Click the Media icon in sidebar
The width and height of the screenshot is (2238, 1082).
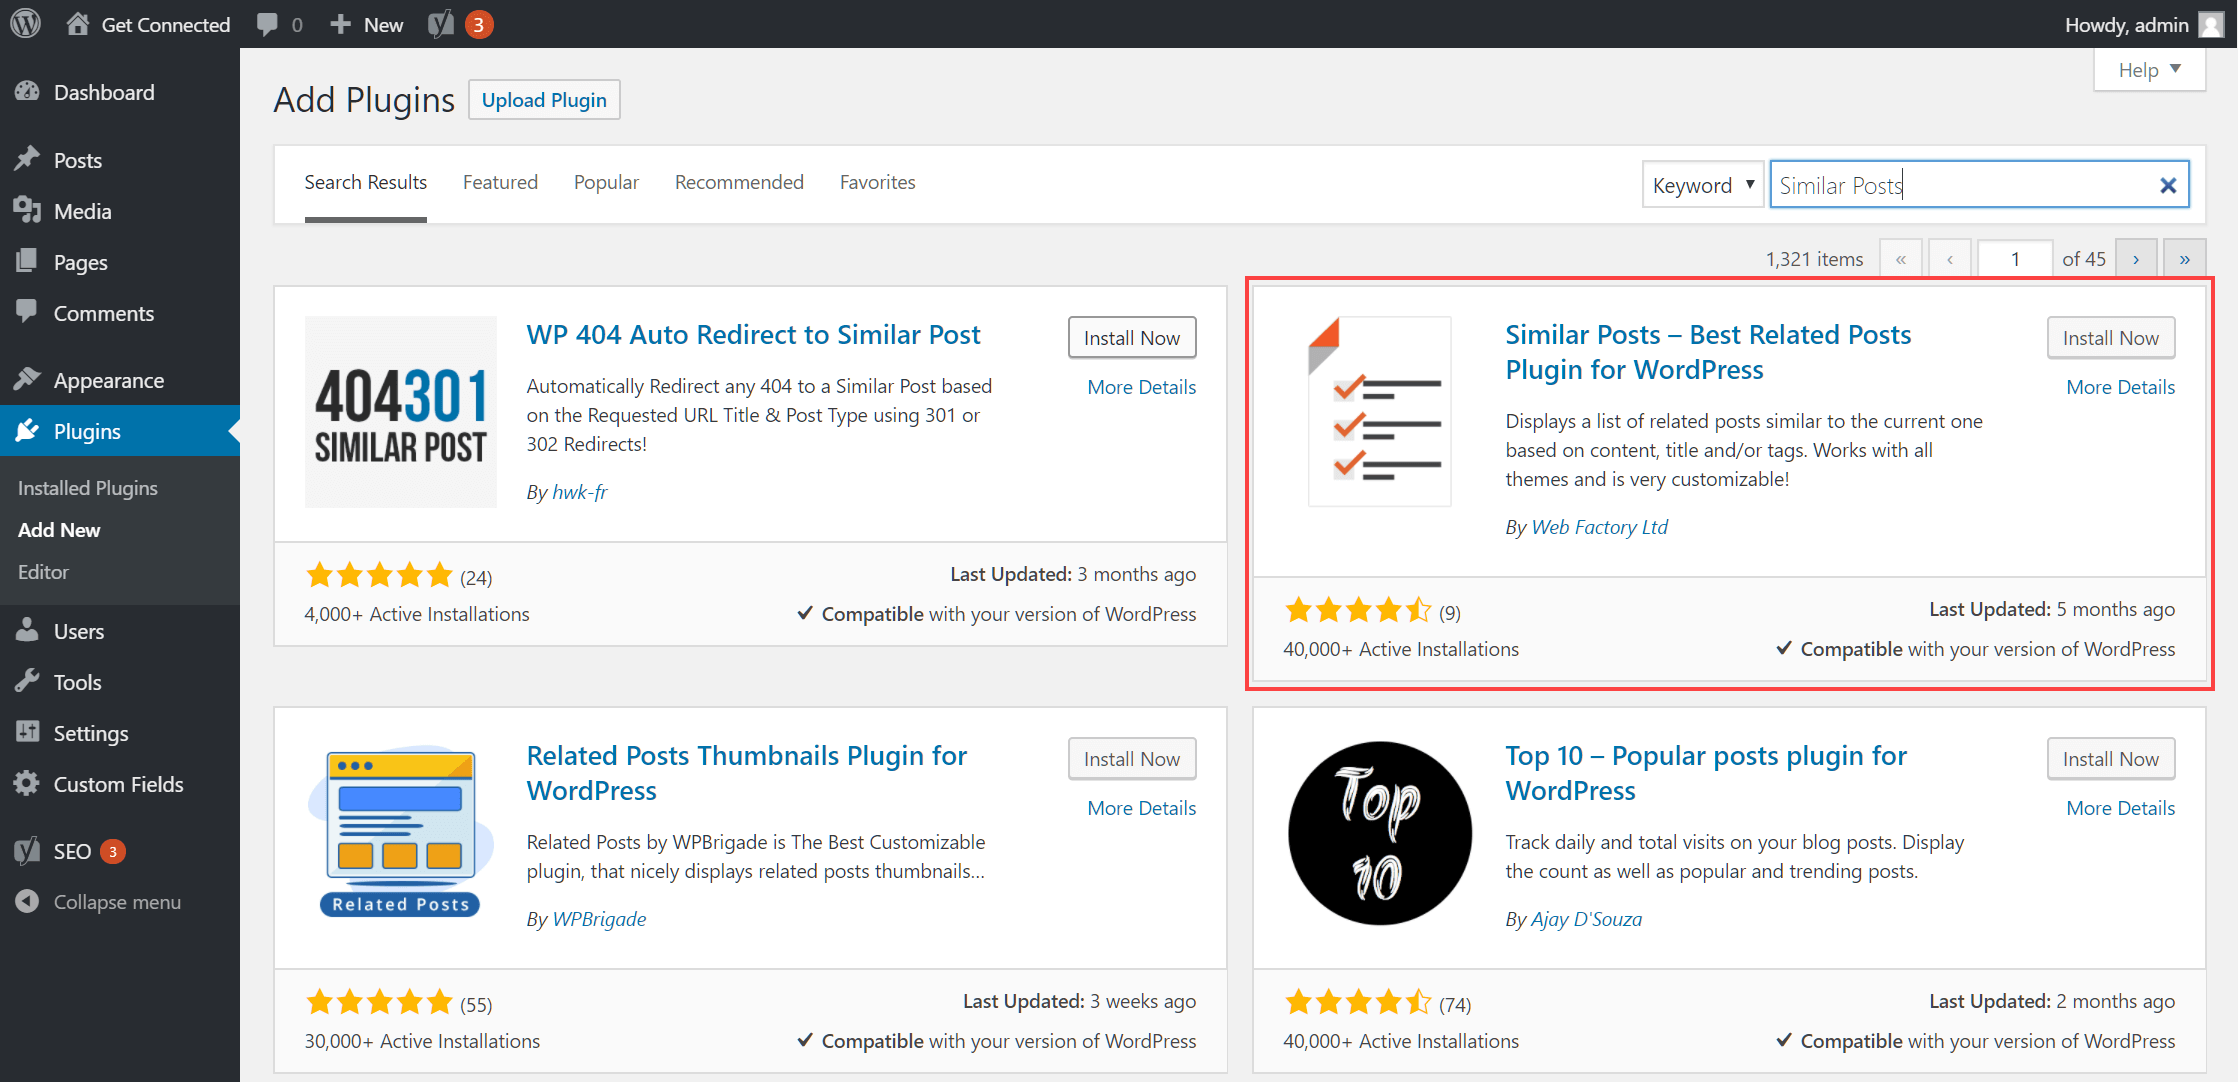point(27,210)
